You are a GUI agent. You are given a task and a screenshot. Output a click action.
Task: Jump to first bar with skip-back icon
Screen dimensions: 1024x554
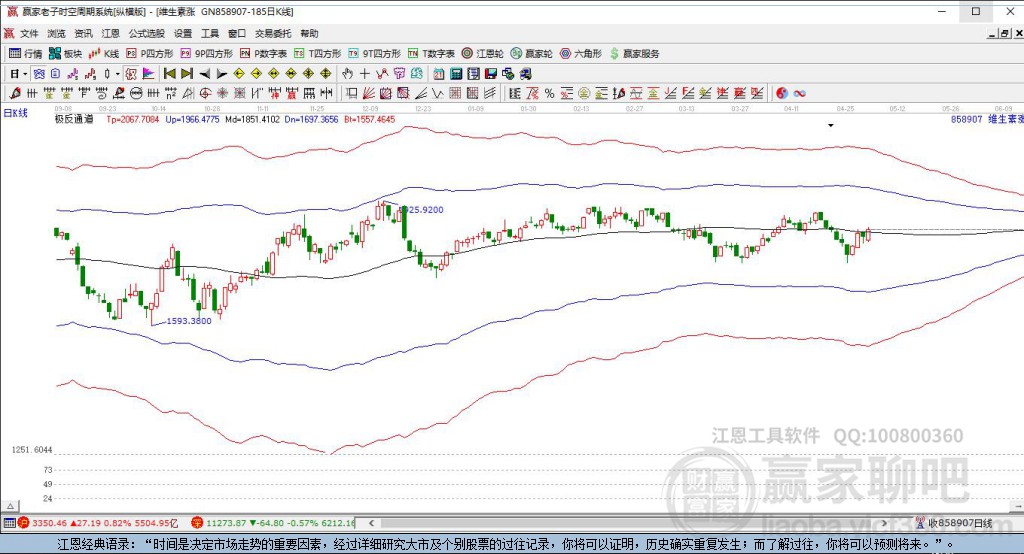pyautogui.click(x=169, y=74)
